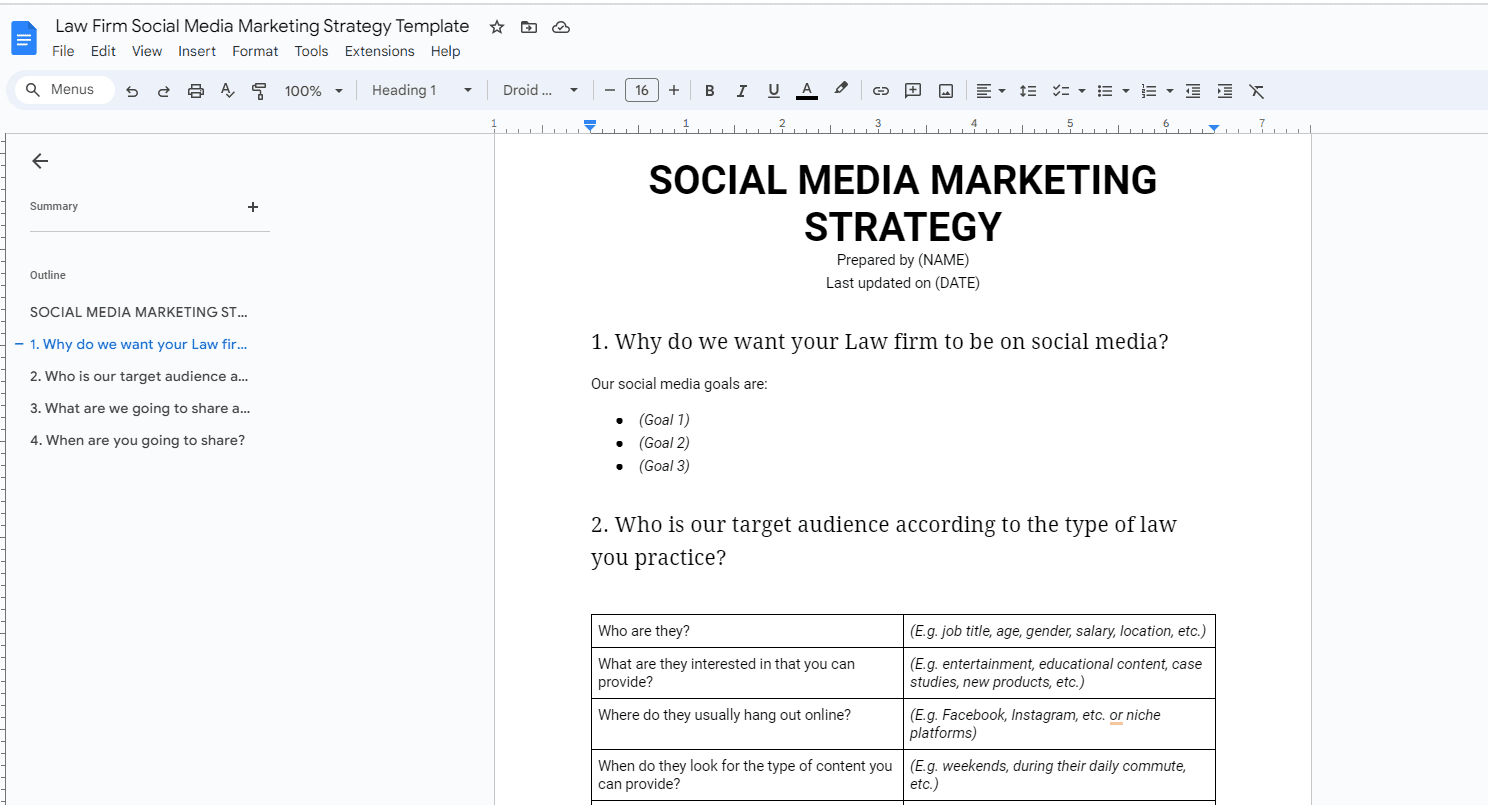Close the document outline with back arrow
The height and width of the screenshot is (805, 1488).
[x=40, y=161]
